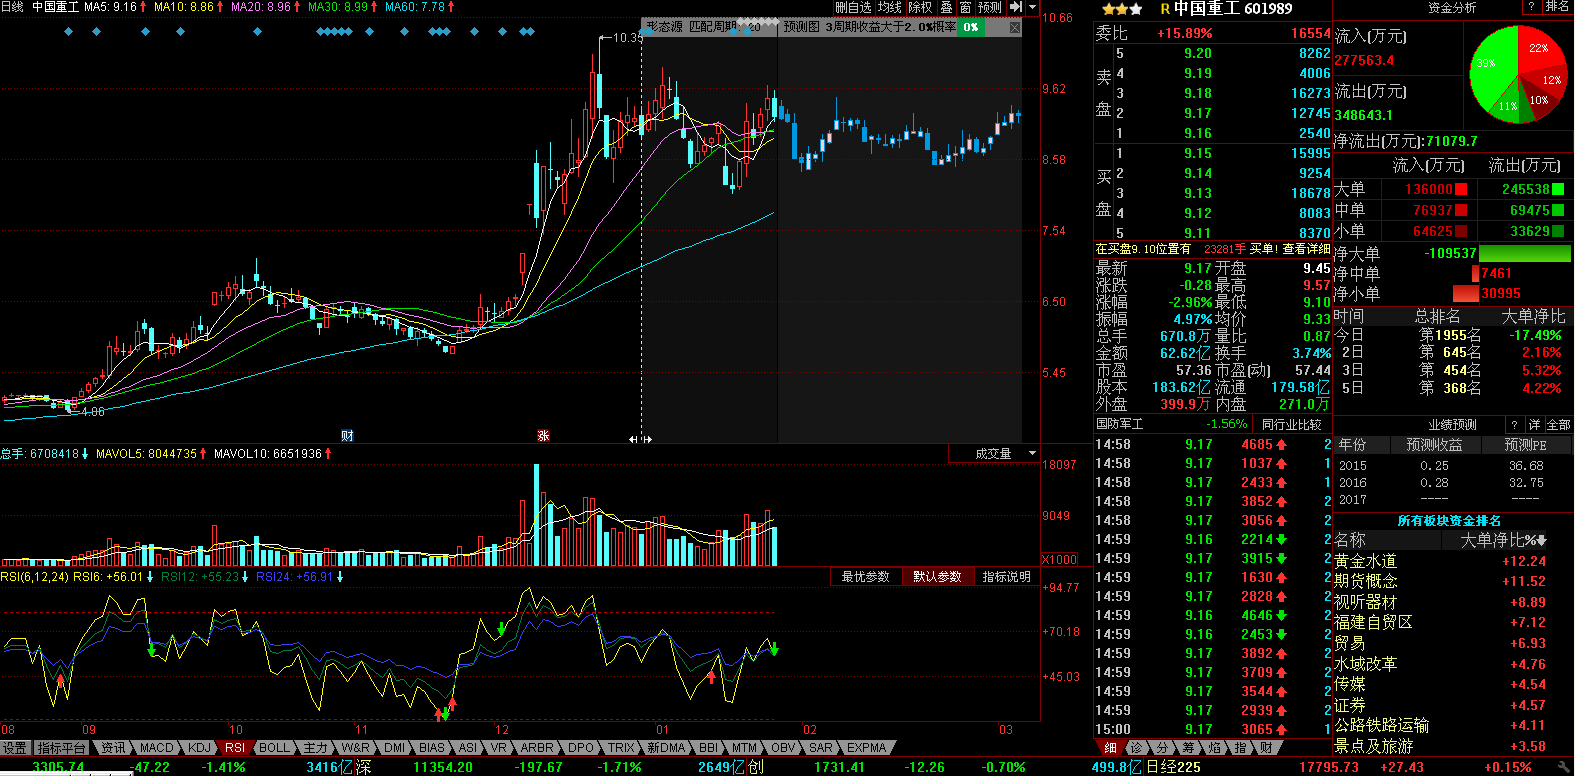The image size is (1576, 776).
Task: Toggle the 叠 overlay button
Action: [946, 7]
